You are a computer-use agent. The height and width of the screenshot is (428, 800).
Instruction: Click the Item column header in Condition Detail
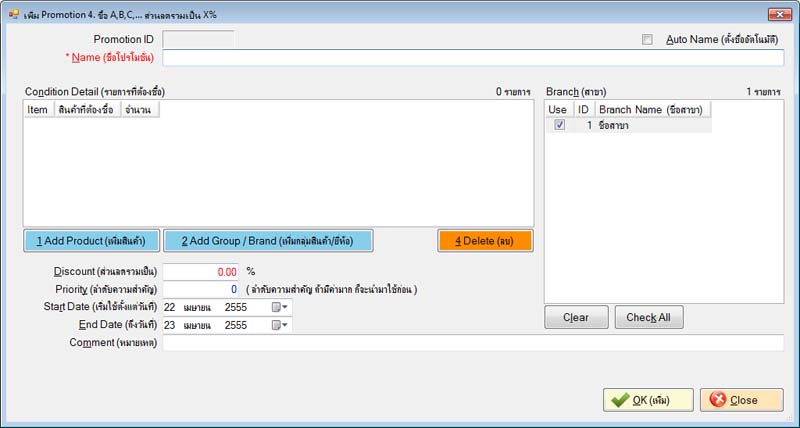pyautogui.click(x=38, y=109)
